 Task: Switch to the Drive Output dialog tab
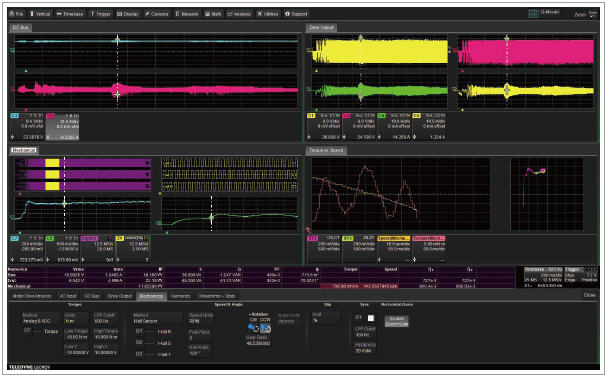click(x=120, y=296)
